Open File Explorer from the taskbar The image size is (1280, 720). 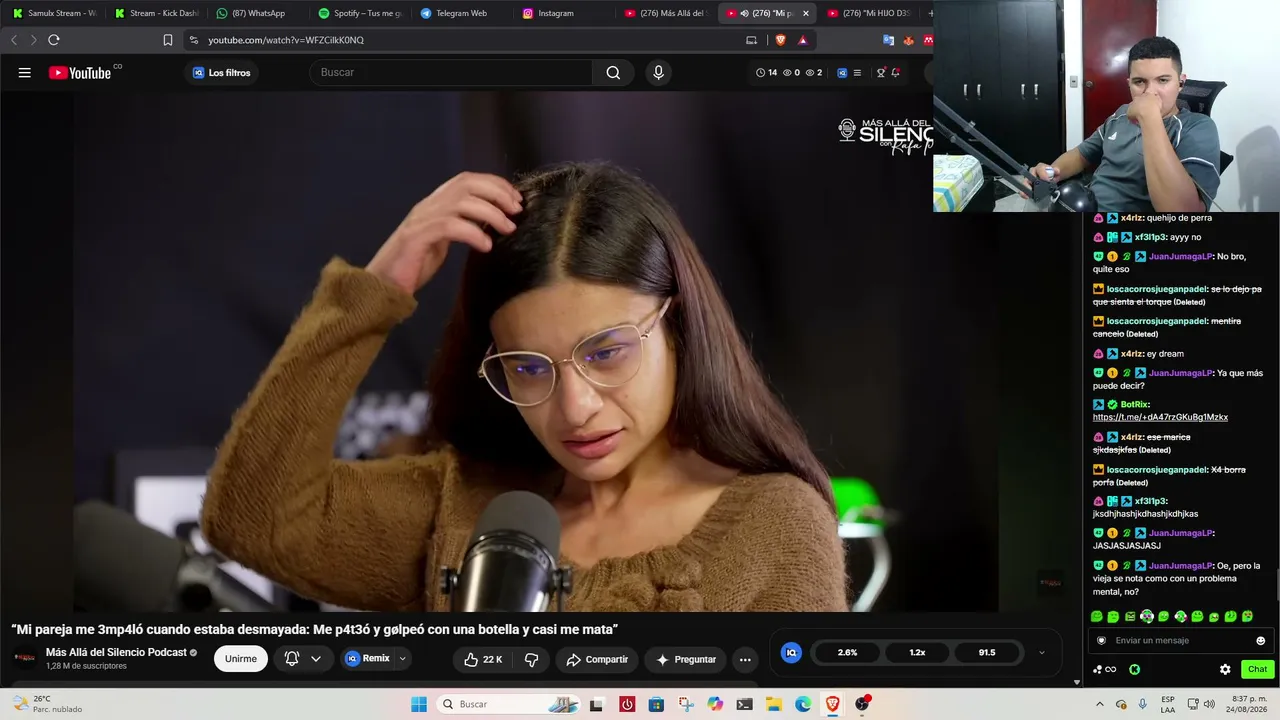tap(774, 704)
